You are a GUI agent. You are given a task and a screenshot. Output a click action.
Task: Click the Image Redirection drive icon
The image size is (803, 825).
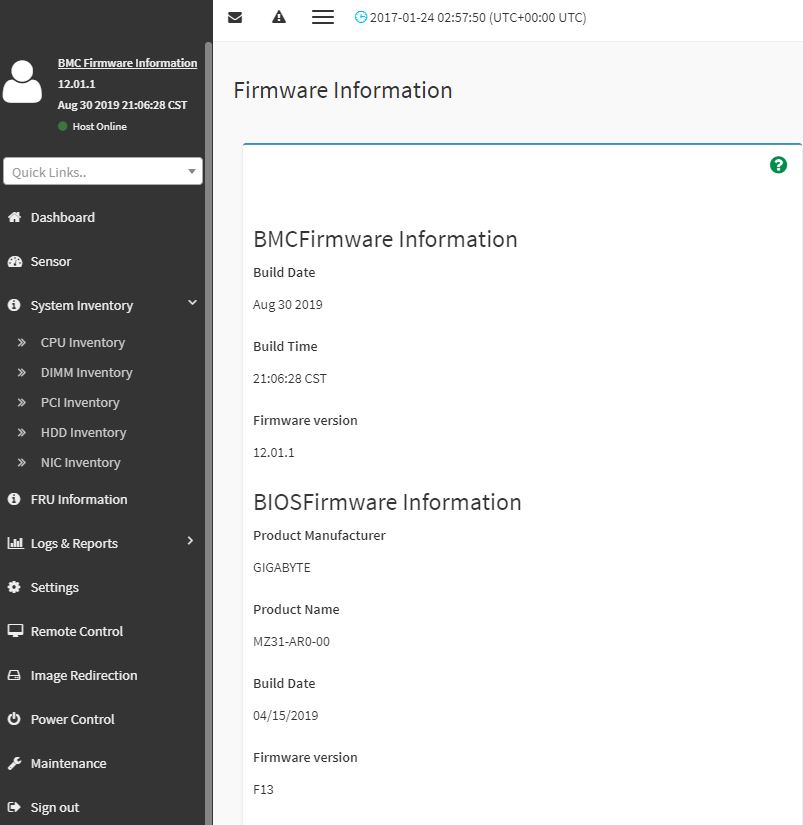14,675
